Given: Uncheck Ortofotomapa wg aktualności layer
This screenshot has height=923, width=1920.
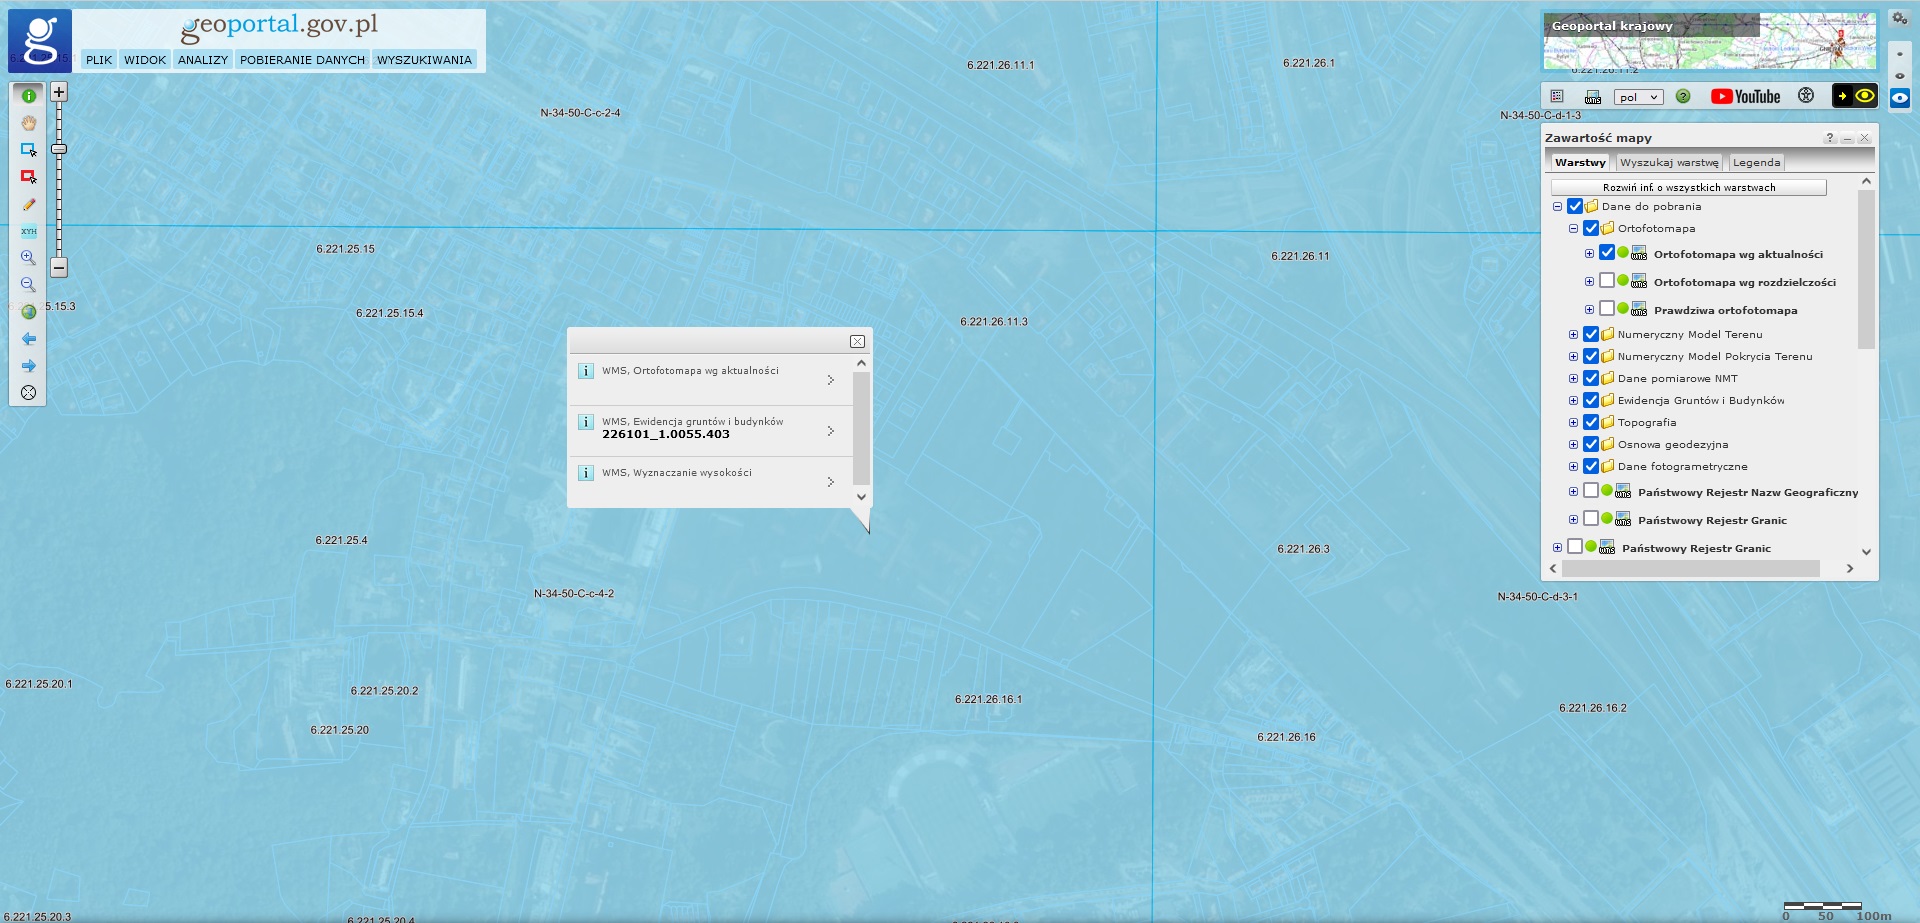Looking at the screenshot, I should 1607,253.
